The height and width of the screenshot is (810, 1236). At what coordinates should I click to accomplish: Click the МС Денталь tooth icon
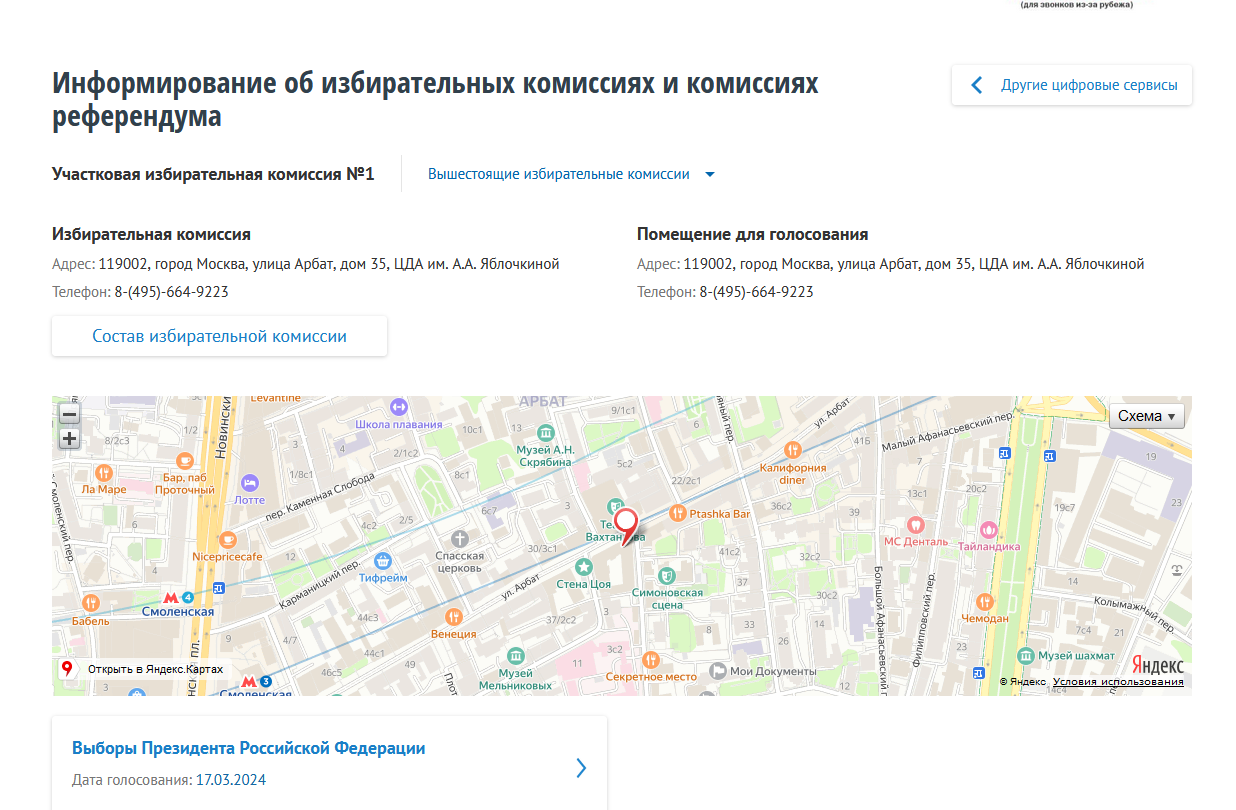pyautogui.click(x=914, y=525)
